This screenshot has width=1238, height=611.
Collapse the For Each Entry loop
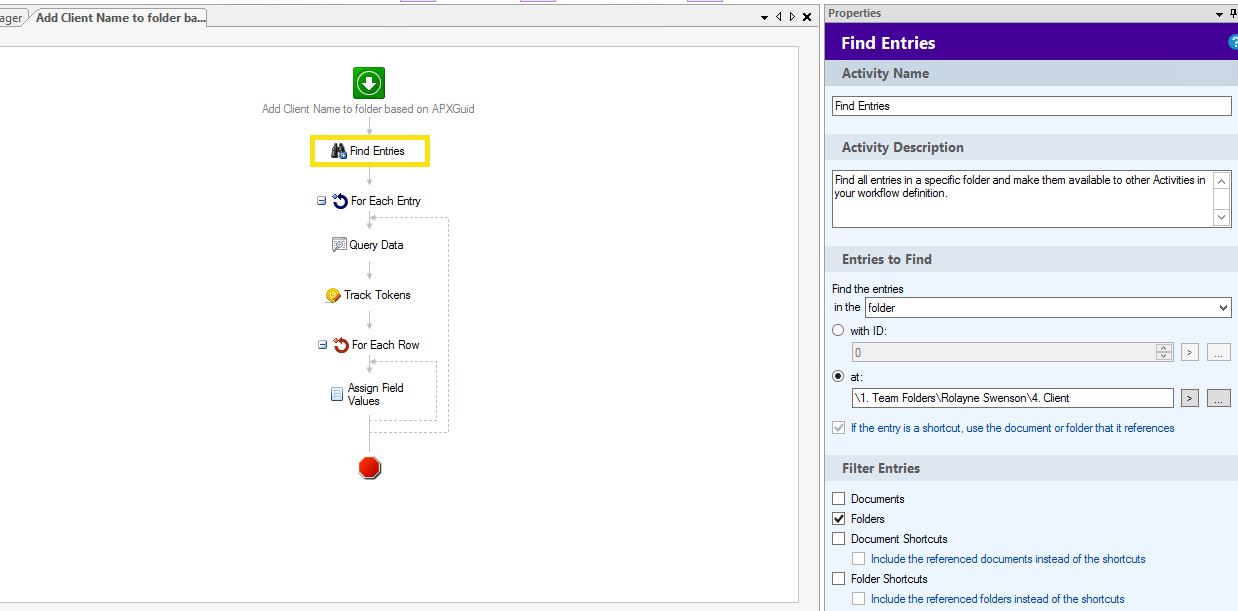322,201
